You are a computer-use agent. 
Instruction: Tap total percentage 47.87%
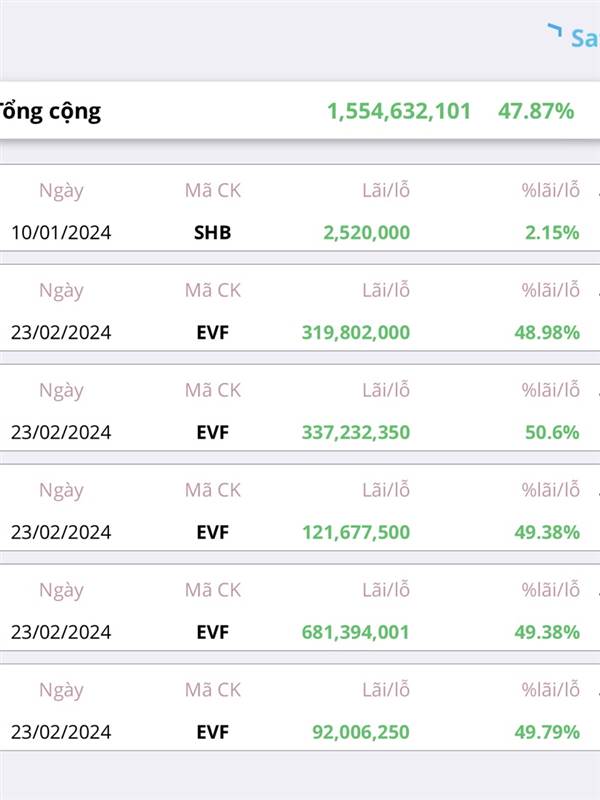pyautogui.click(x=536, y=111)
